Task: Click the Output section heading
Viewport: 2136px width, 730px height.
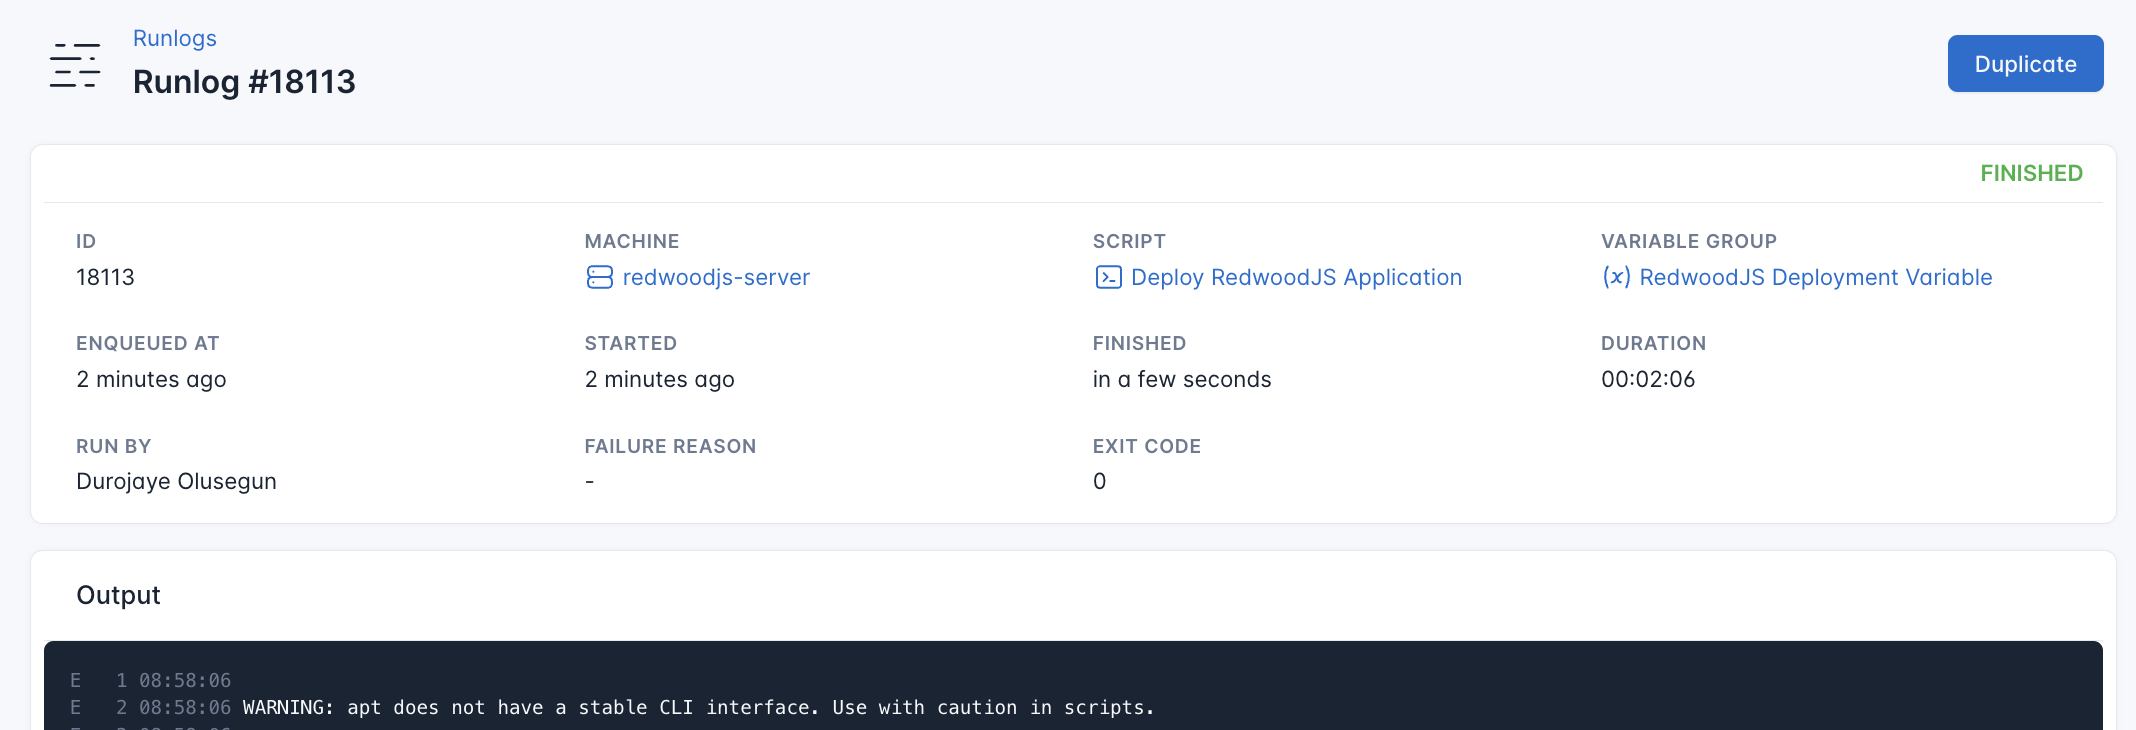Action: pyautogui.click(x=118, y=595)
